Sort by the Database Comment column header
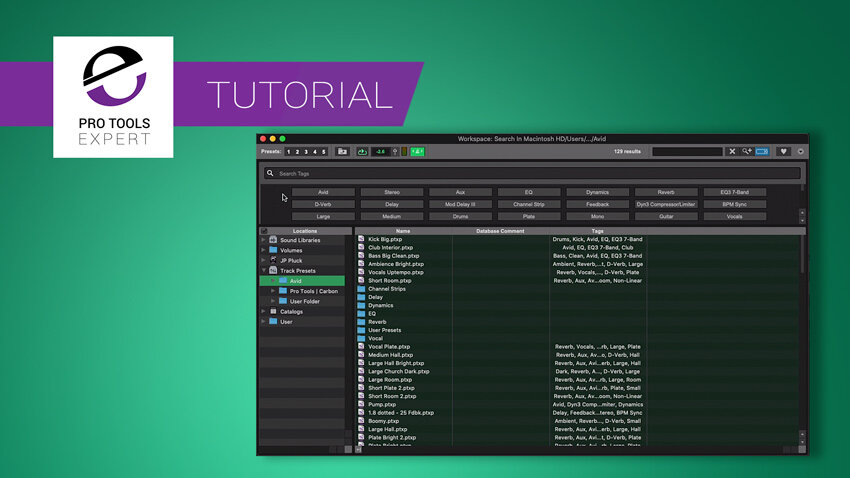The height and width of the screenshot is (478, 850). [500, 231]
